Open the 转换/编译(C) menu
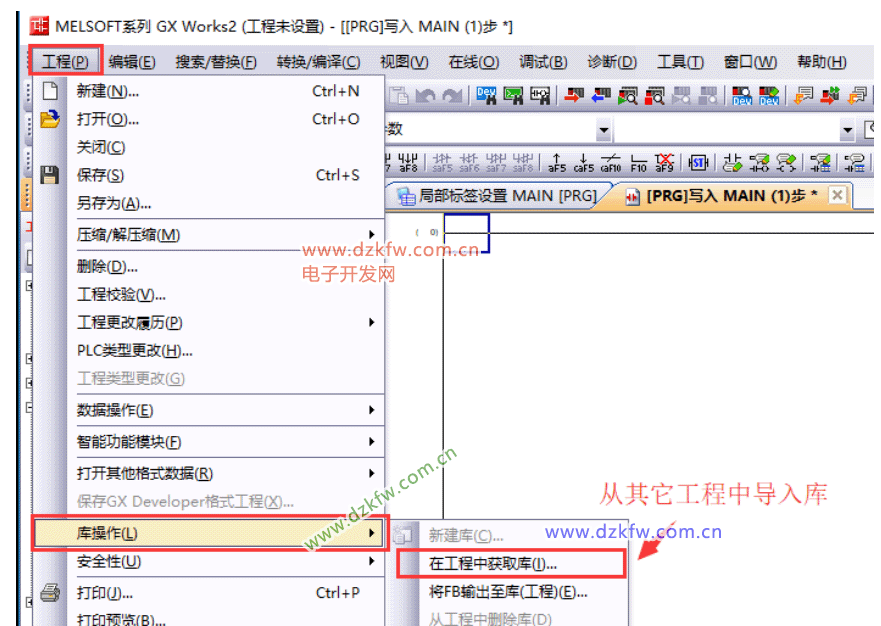Image resolution: width=881 pixels, height=626 pixels. [318, 62]
